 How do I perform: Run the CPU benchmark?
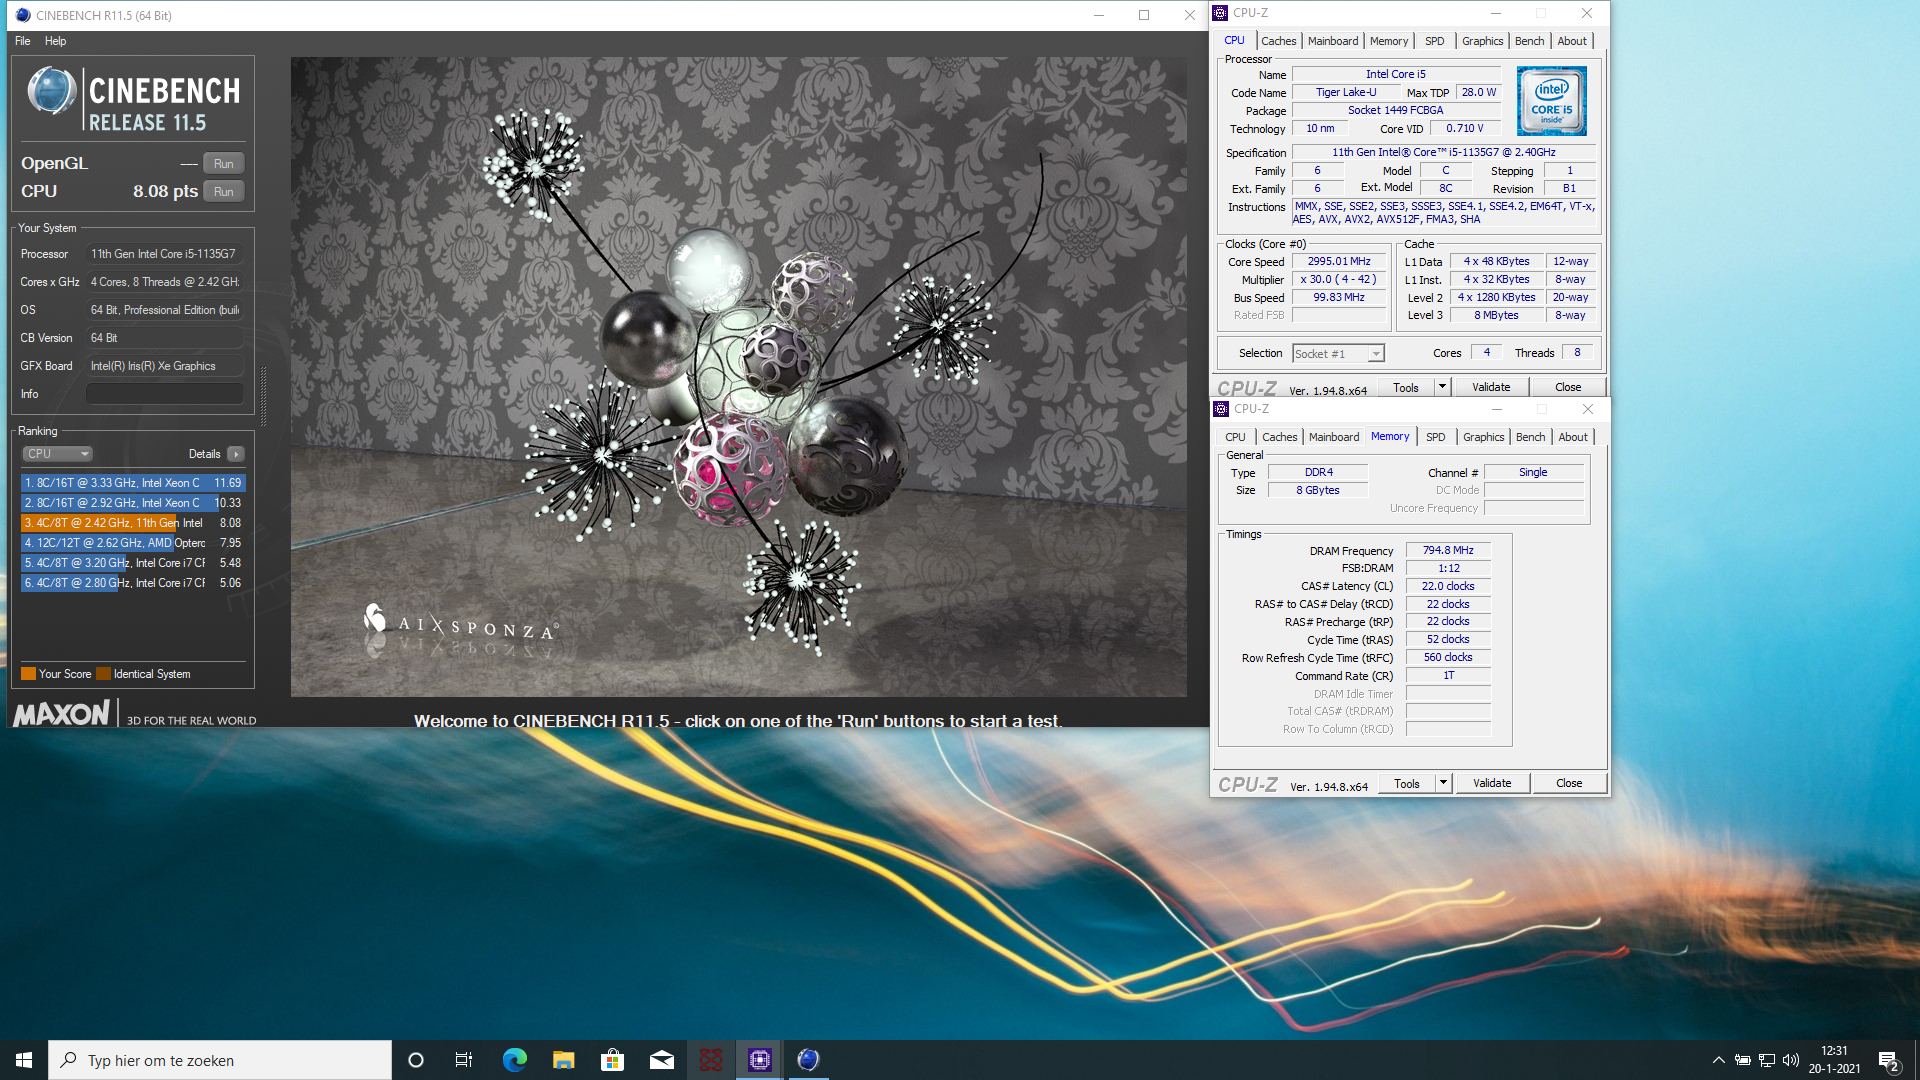[x=224, y=191]
